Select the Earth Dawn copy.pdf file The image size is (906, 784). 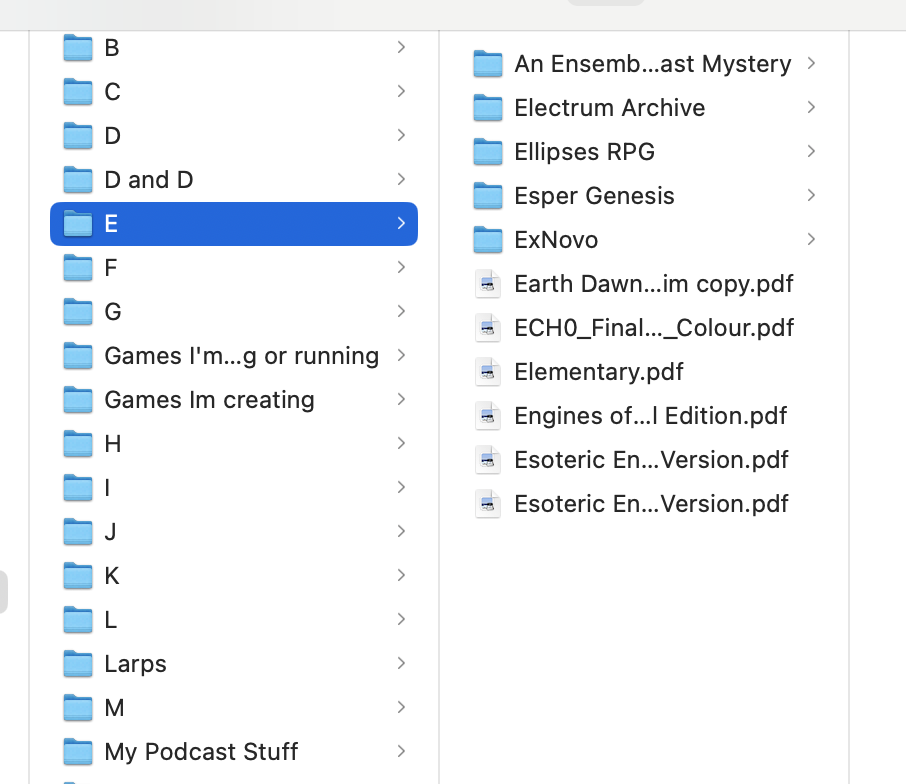pyautogui.click(x=653, y=284)
